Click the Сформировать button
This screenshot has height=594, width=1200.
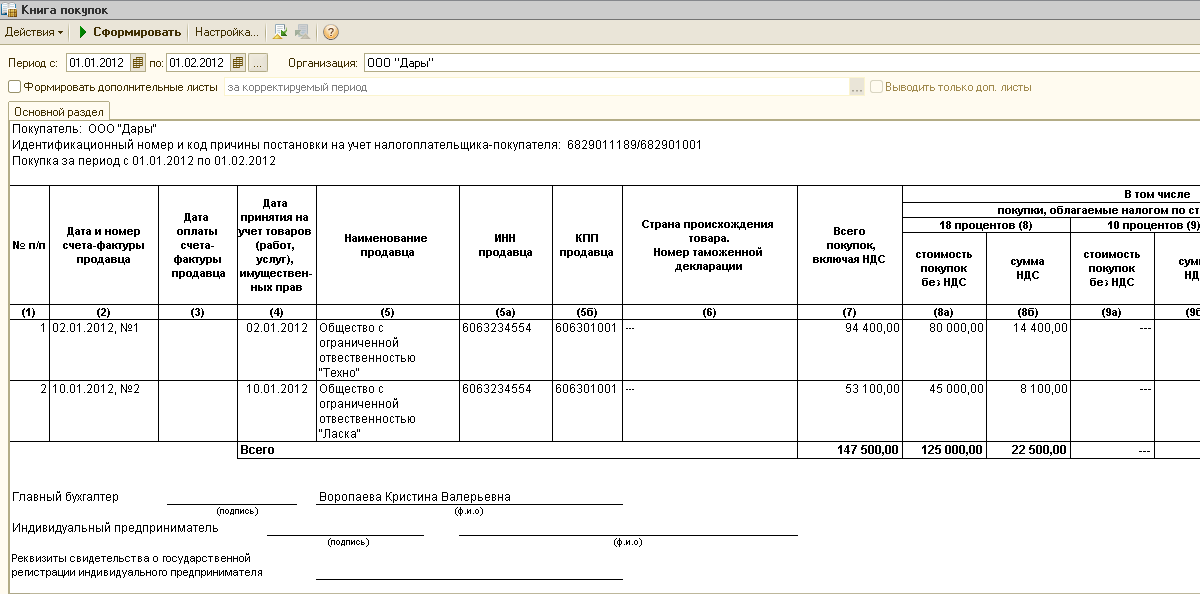point(128,32)
